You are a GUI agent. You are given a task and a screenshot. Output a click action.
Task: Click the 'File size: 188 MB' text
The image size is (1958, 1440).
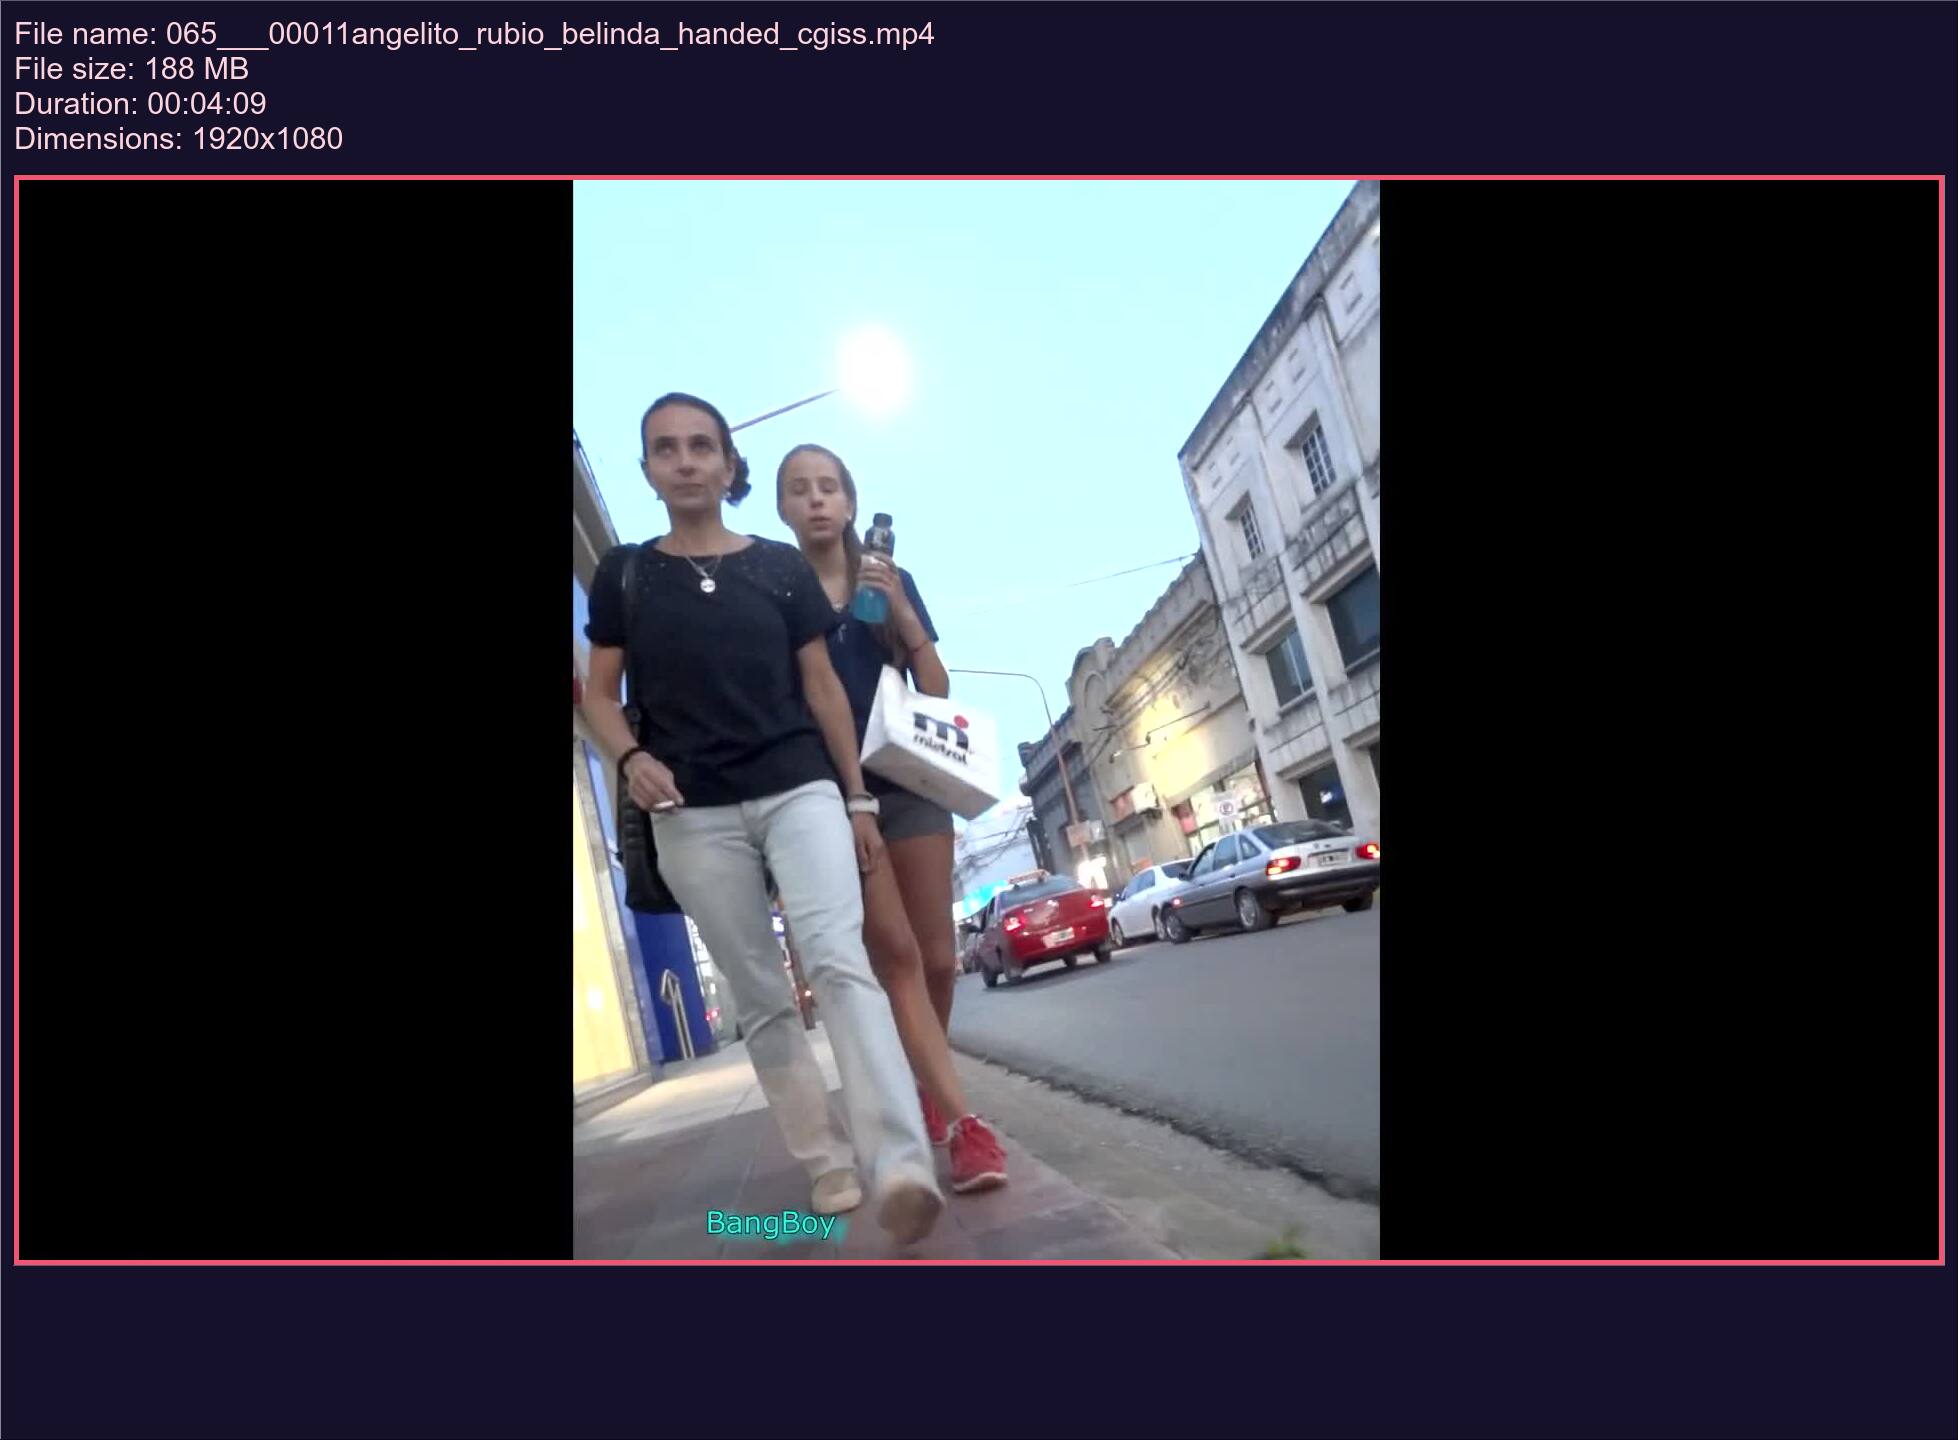pyautogui.click(x=131, y=69)
